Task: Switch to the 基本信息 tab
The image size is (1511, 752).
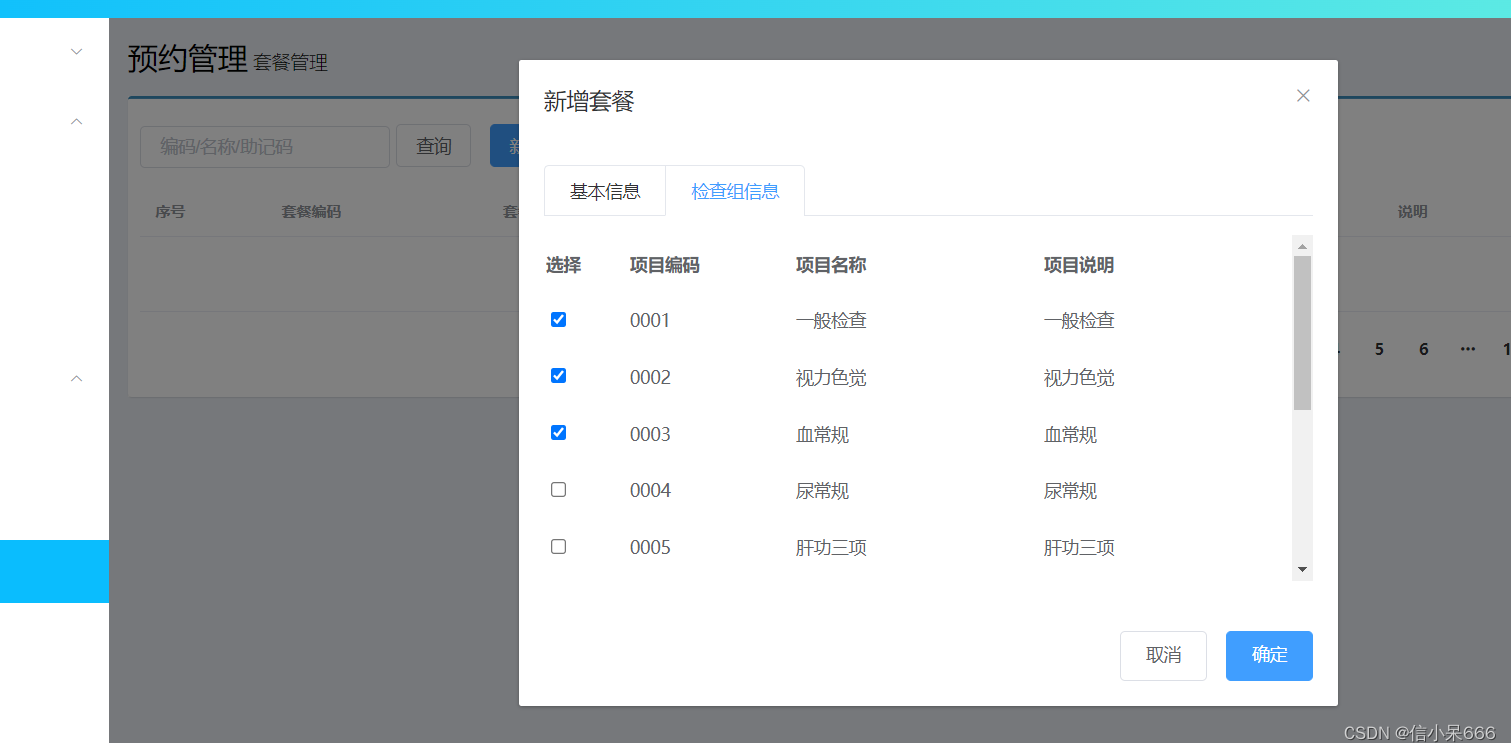Action: click(604, 190)
